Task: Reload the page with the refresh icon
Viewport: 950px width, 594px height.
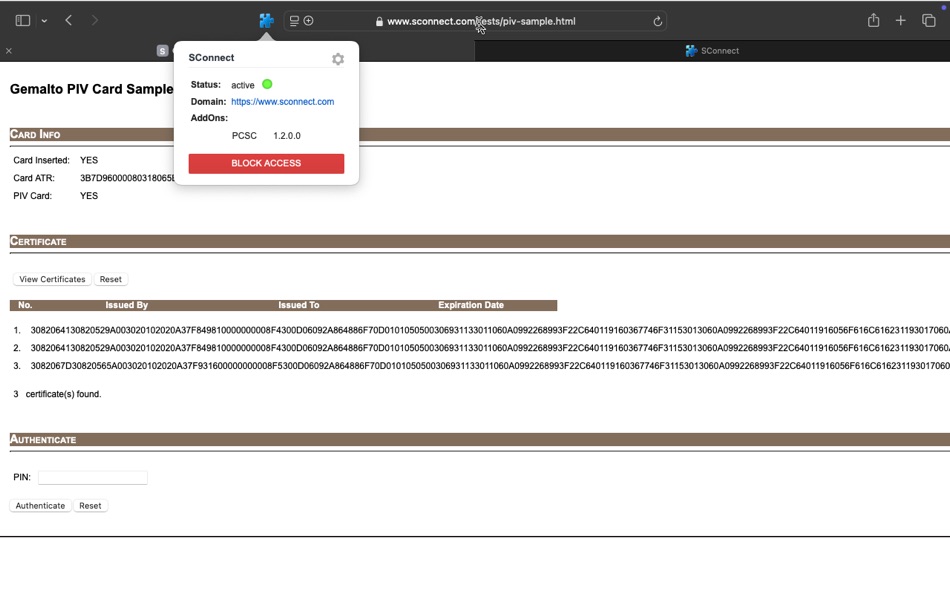Action: click(657, 21)
